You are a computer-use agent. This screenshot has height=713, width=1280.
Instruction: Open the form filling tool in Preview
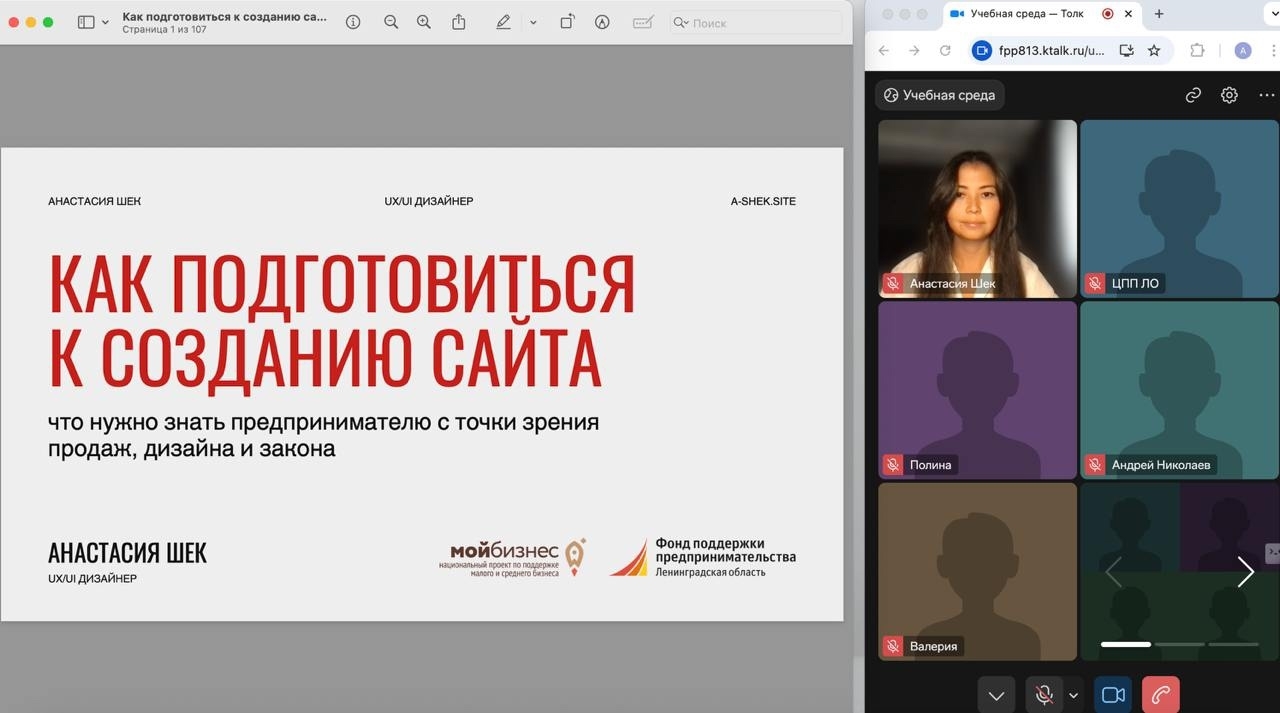click(644, 22)
